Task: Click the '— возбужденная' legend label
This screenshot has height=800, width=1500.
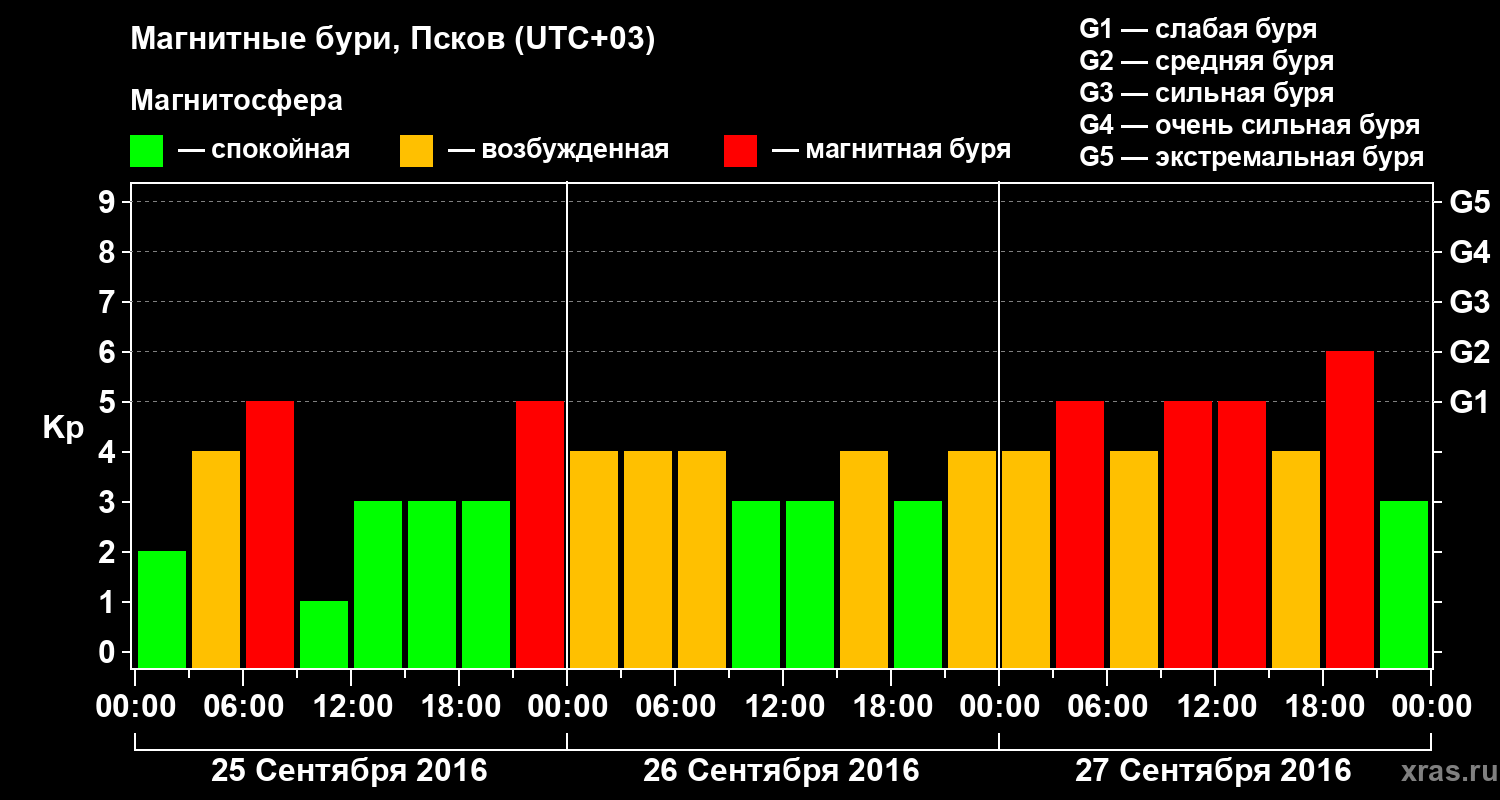Action: click(x=559, y=151)
